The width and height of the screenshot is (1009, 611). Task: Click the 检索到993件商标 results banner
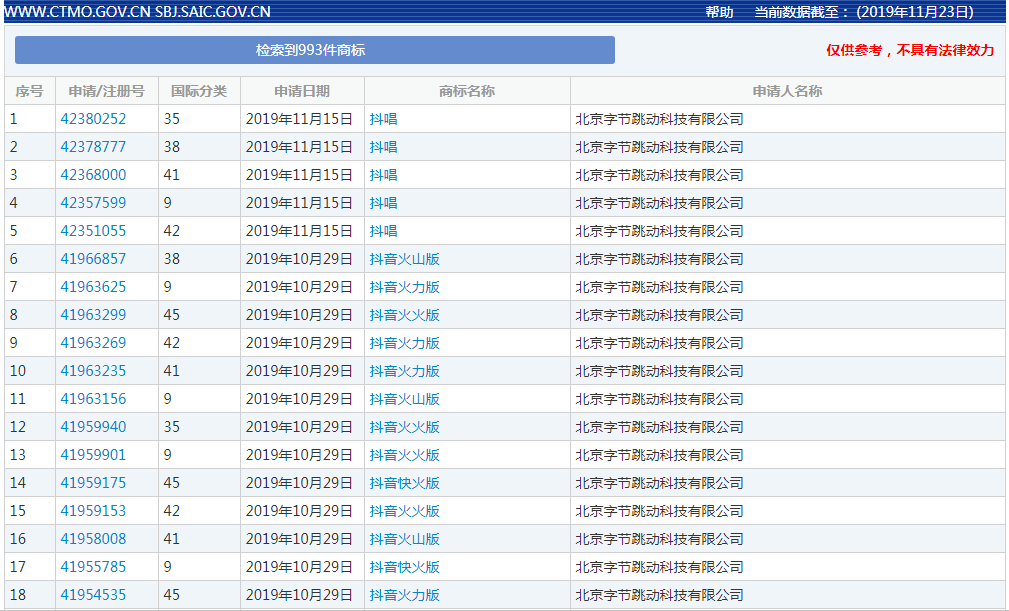pyautogui.click(x=315, y=50)
